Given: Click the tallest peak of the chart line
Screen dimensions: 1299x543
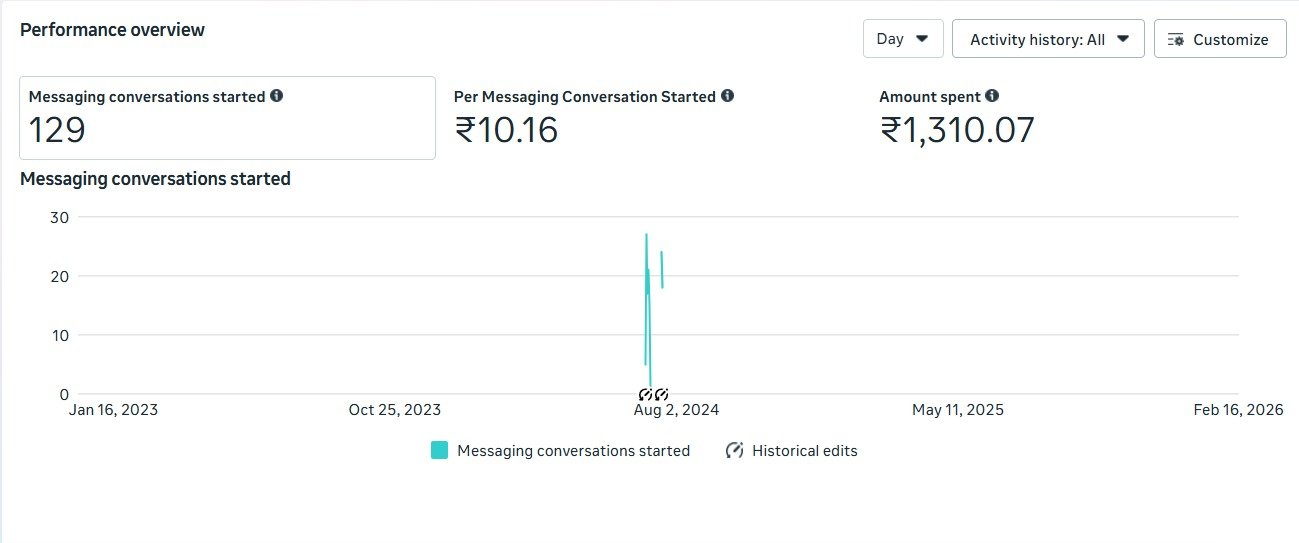Looking at the screenshot, I should 647,236.
